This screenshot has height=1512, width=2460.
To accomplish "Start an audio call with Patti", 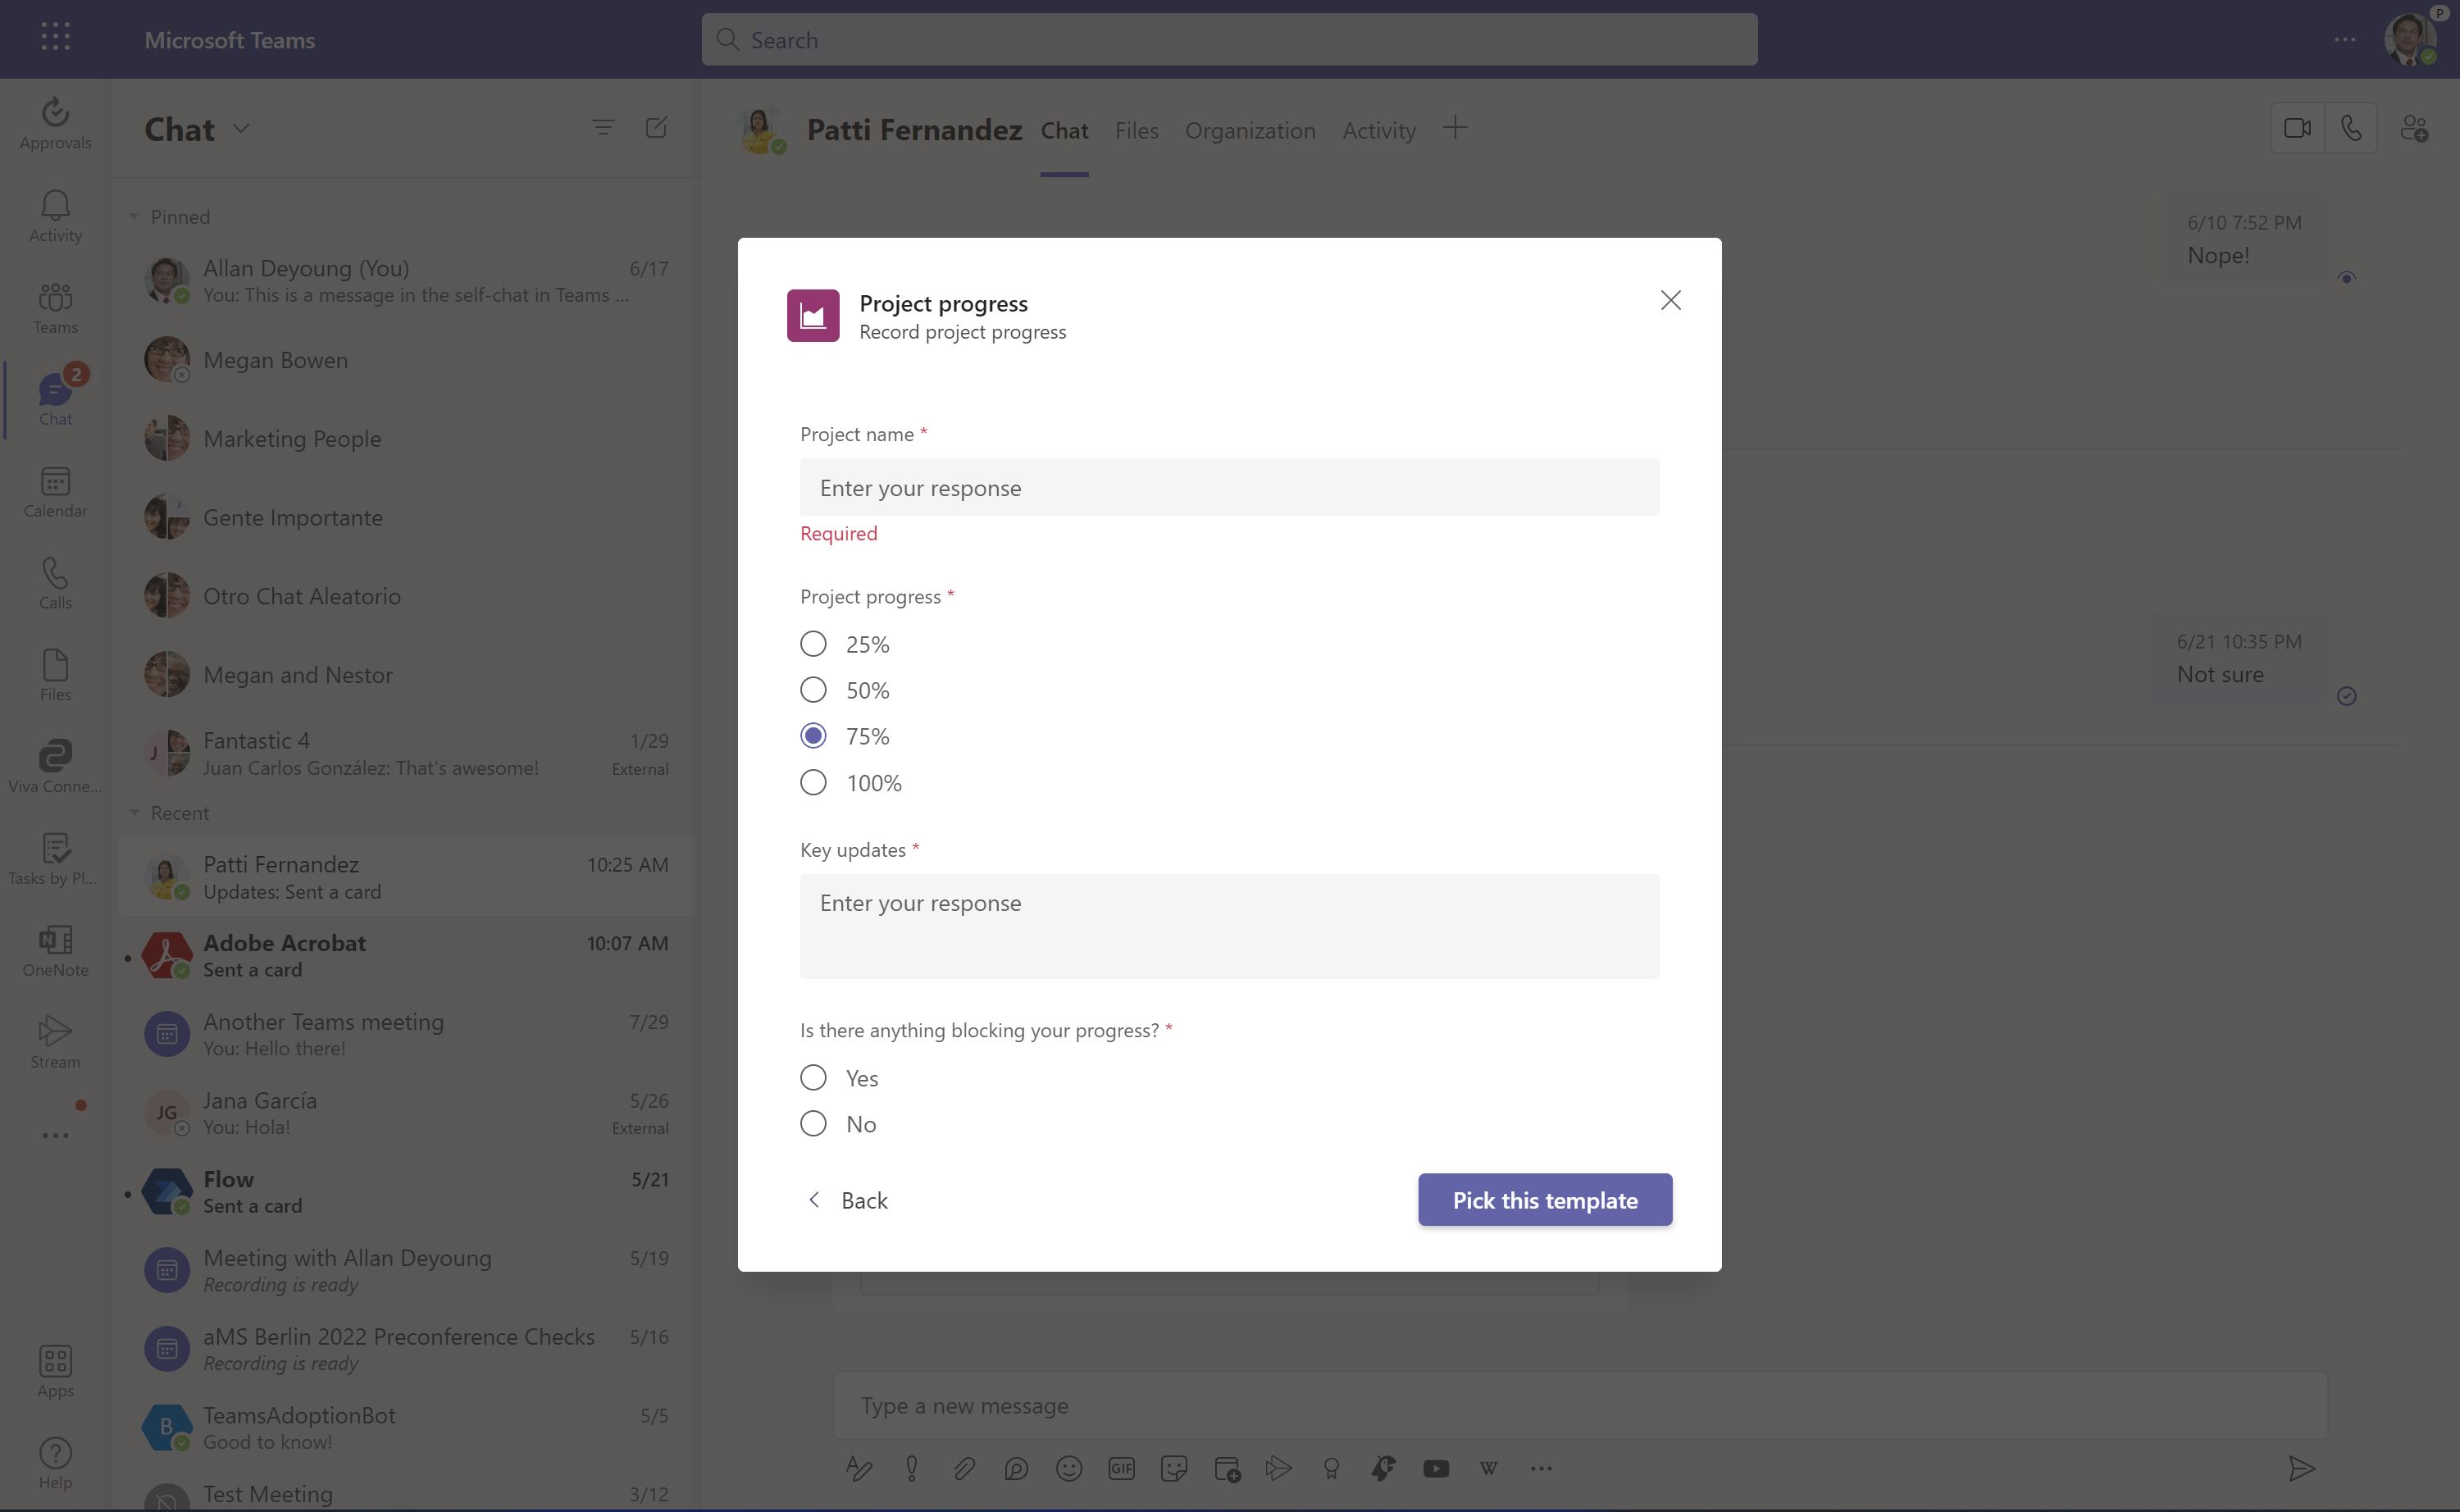I will click(2351, 128).
